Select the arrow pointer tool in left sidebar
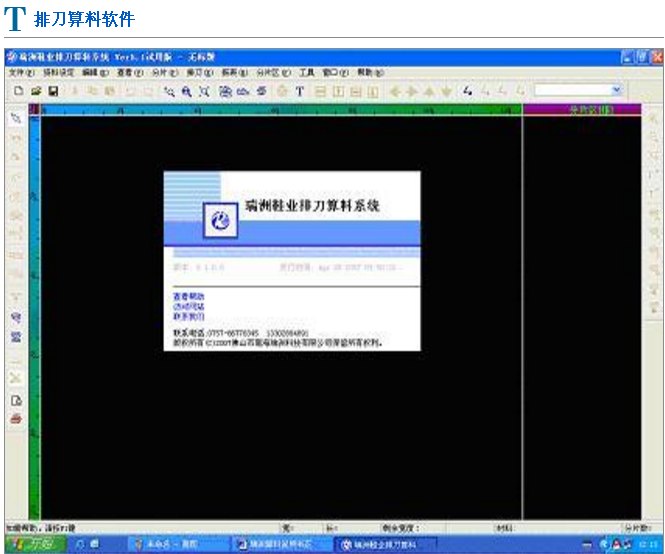Viewport: 665px width, 554px height. tap(16, 118)
